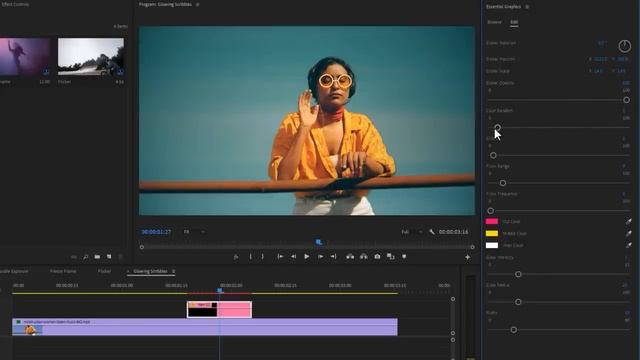
Task: Select the Flicker sequence thumbnail in Project panel
Action: [x=91, y=57]
